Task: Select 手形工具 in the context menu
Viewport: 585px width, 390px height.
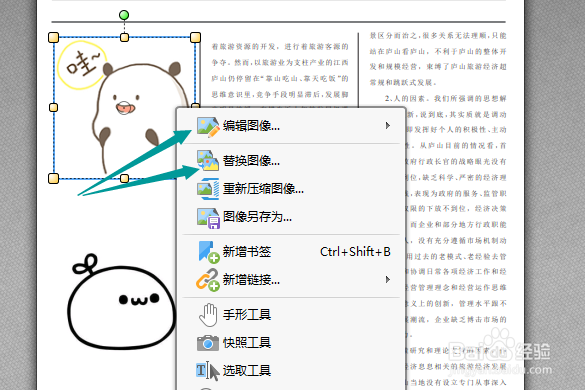Action: pos(291,315)
